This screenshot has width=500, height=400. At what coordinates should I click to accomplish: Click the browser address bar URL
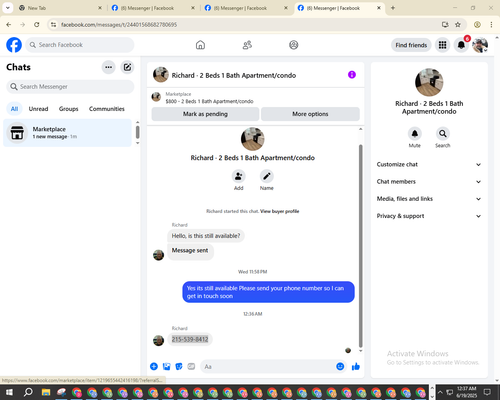click(119, 25)
